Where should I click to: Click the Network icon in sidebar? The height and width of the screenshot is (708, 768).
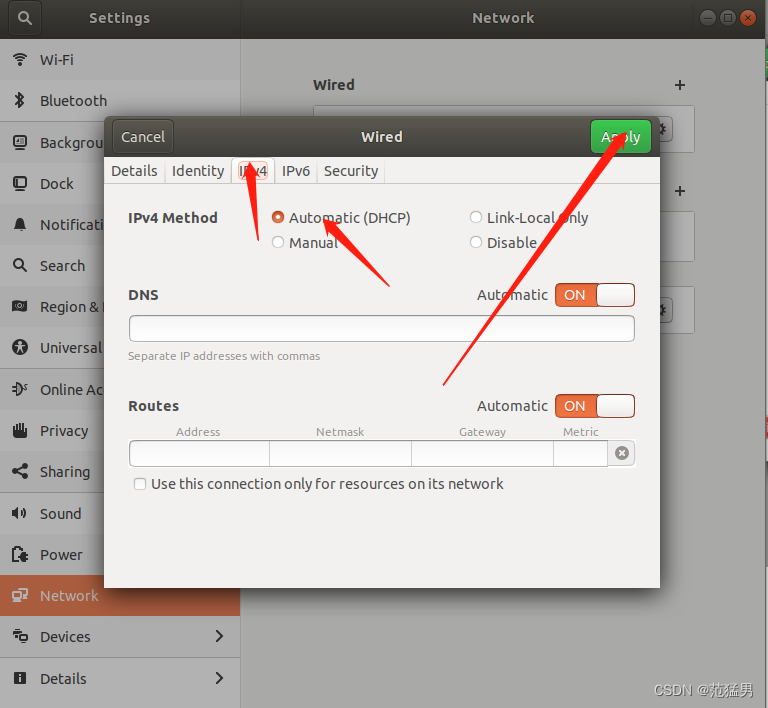click(x=20, y=595)
